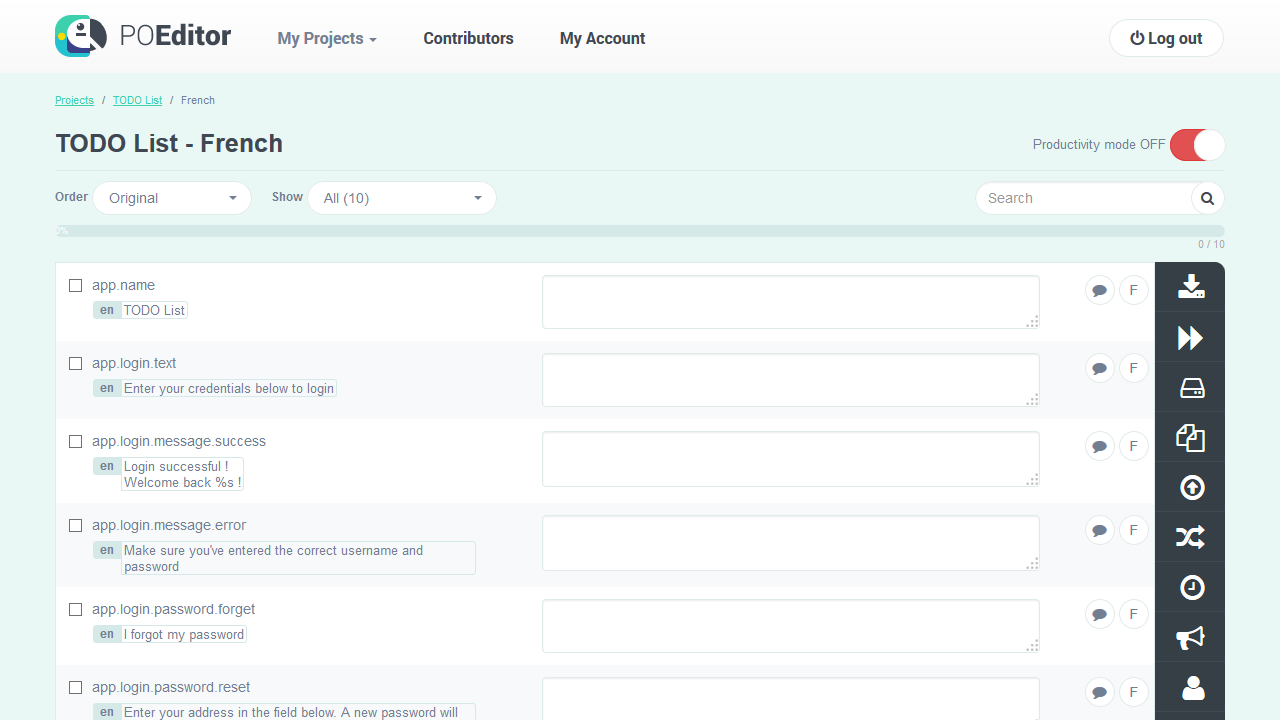Check the app.name checkbox

click(75, 285)
